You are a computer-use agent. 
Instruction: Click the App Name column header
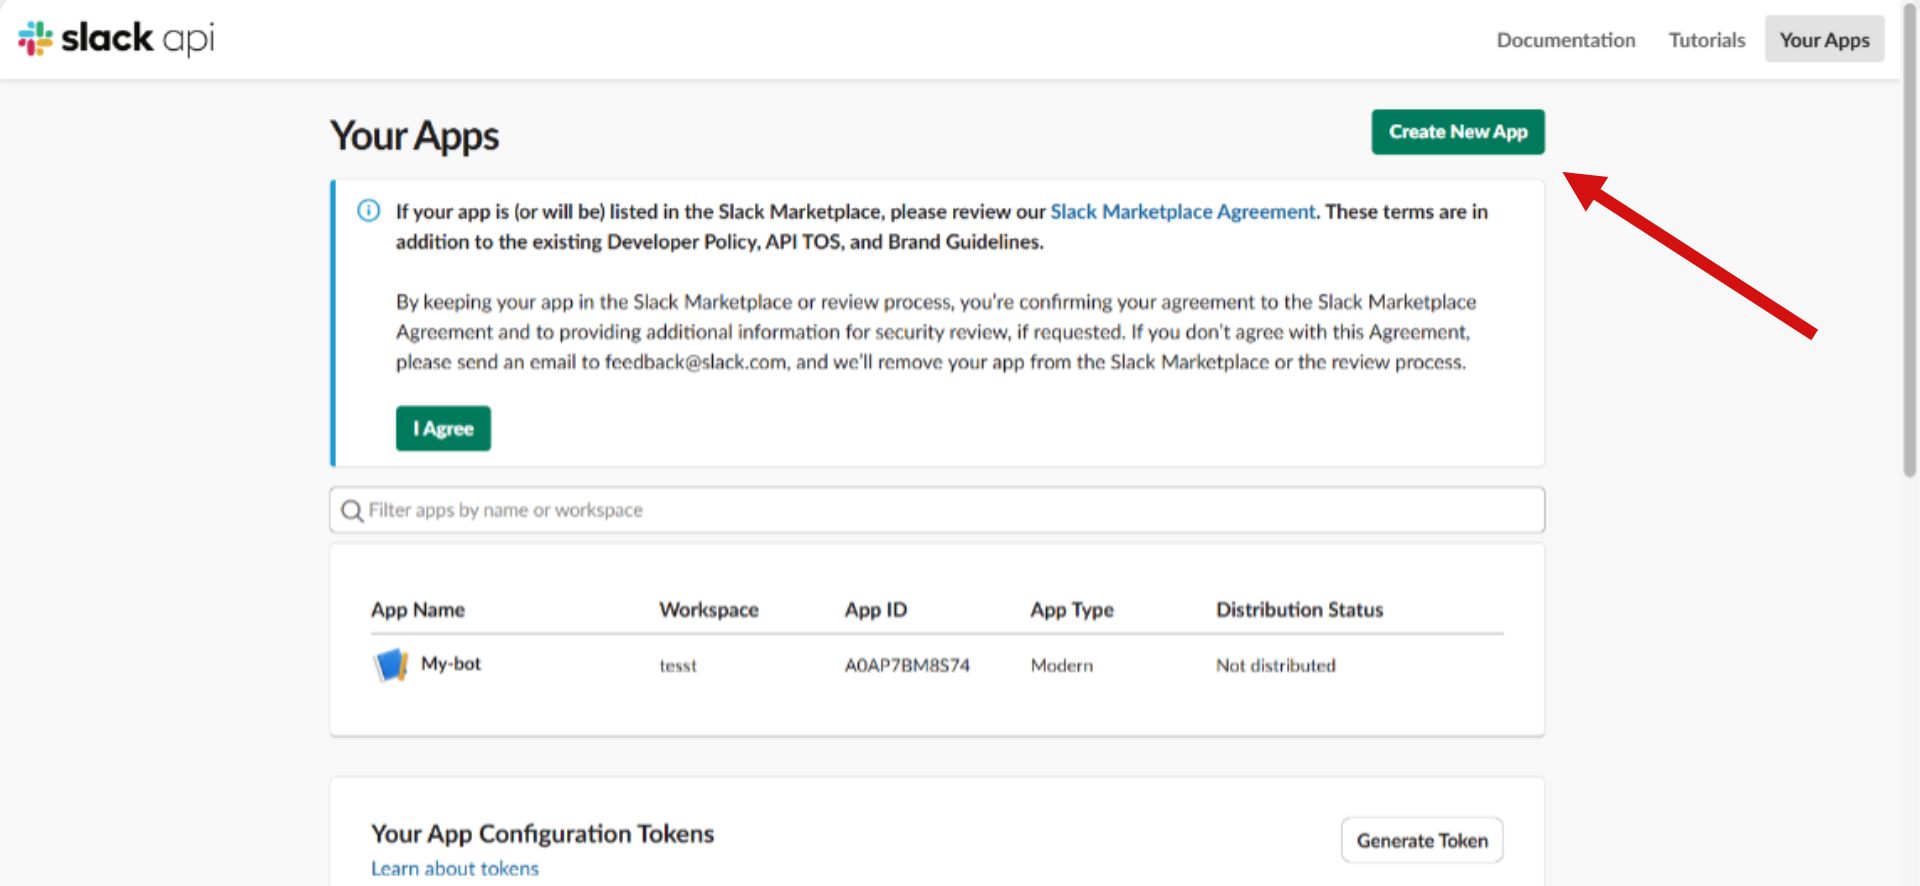(x=418, y=610)
